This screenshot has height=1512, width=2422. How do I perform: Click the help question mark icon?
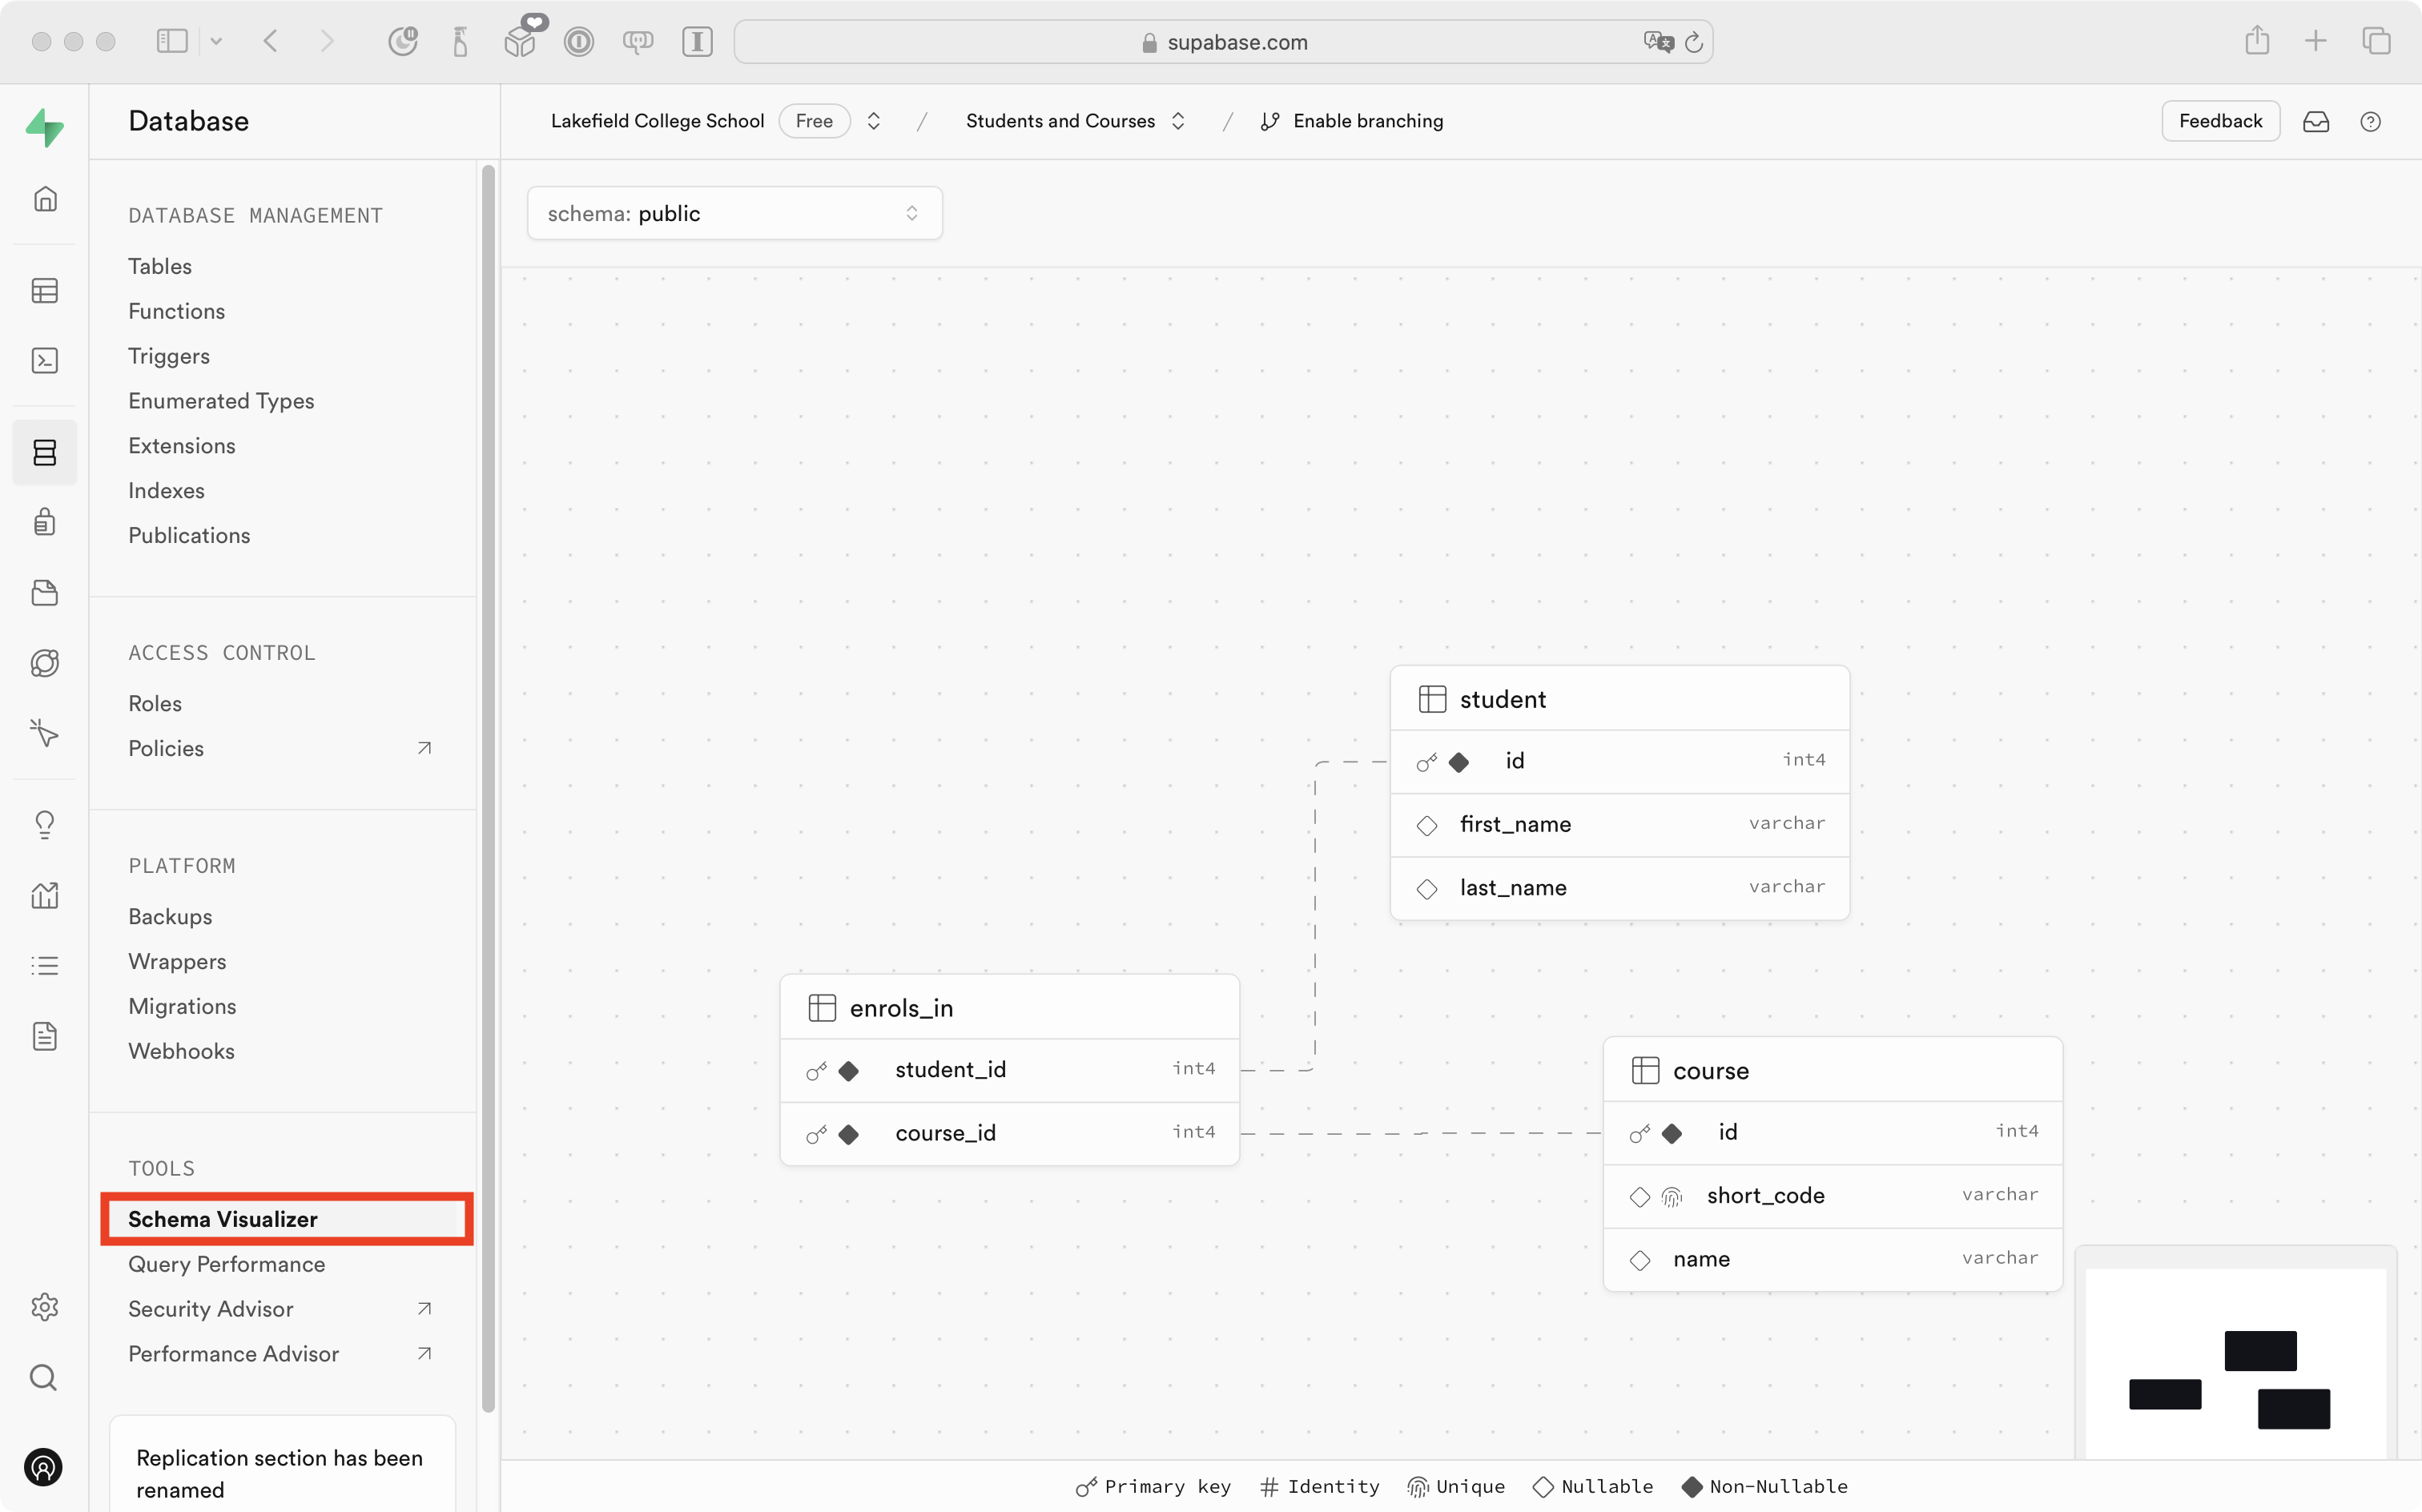[2370, 122]
